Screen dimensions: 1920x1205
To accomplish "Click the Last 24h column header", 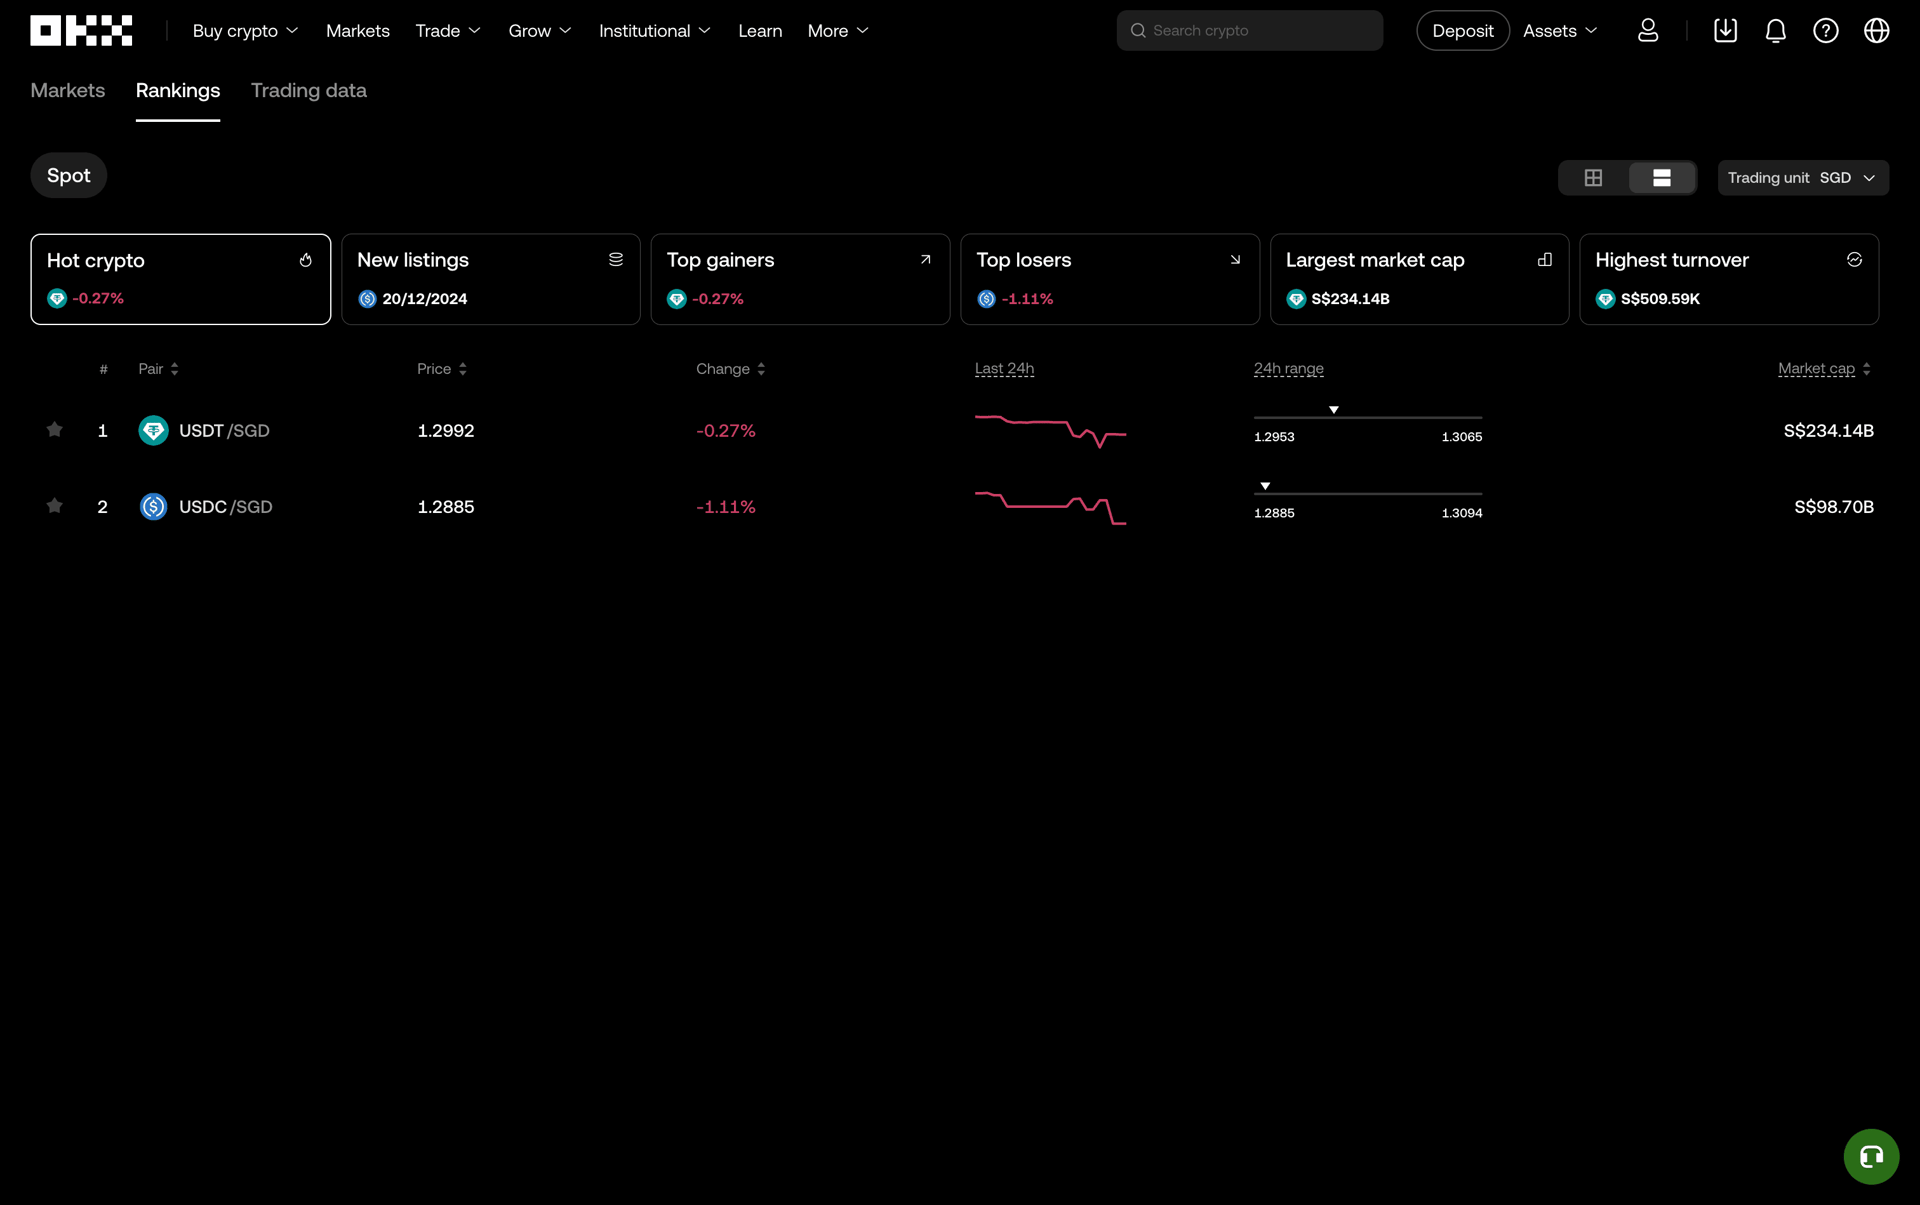I will 1004,369.
